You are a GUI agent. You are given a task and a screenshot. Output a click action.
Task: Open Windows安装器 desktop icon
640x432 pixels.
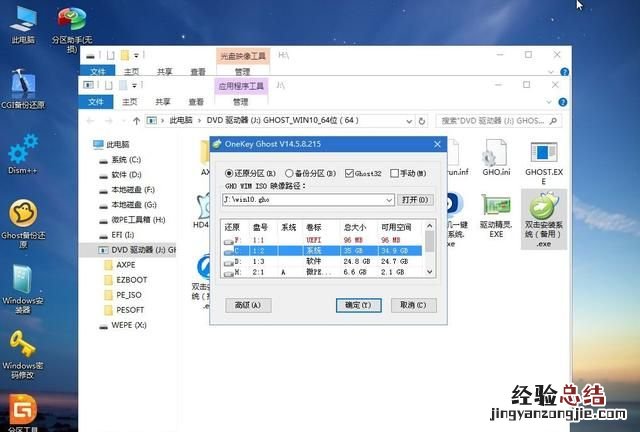click(x=23, y=289)
